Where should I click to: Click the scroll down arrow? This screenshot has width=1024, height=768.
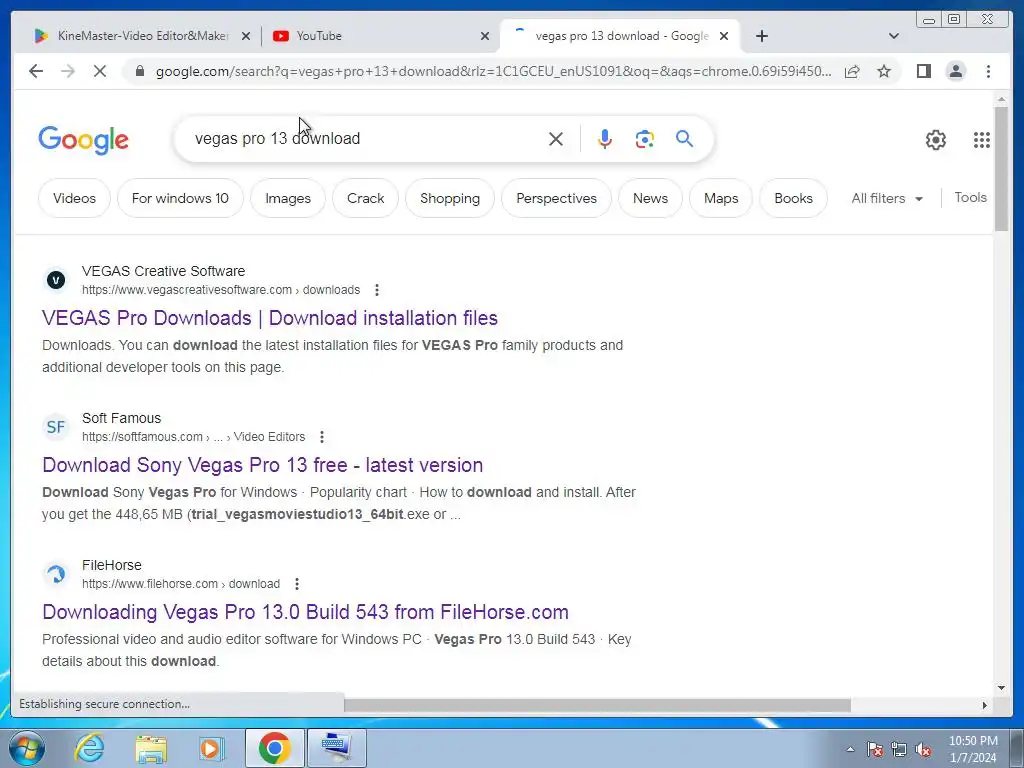(1001, 688)
